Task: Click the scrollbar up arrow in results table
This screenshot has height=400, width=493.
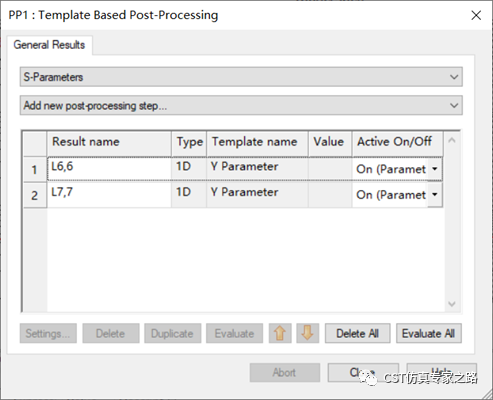Action: pyautogui.click(x=452, y=140)
